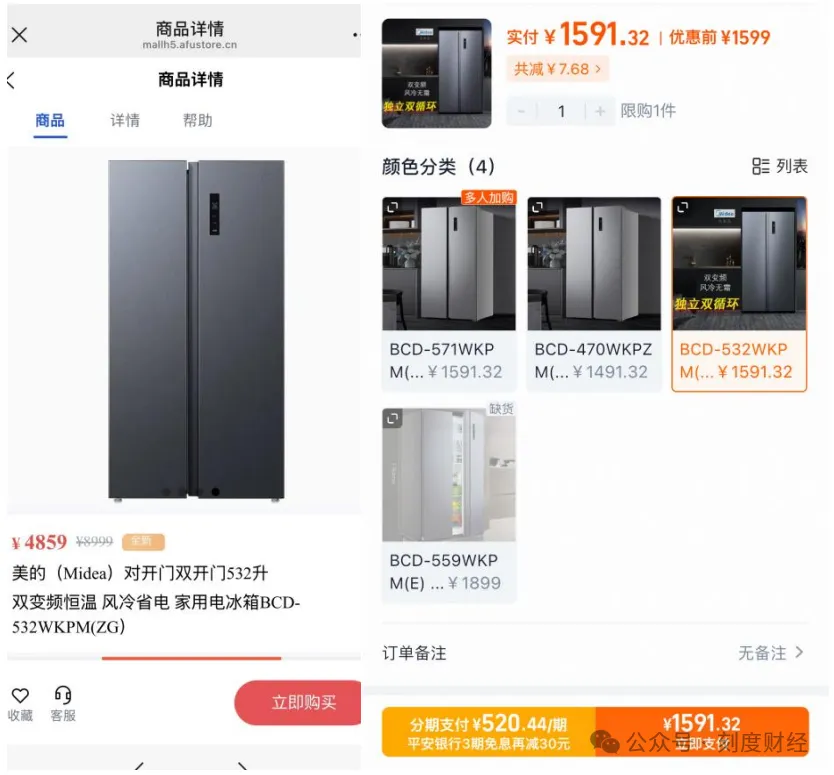Tap the red 立即购买 button
Image resolution: width=834 pixels, height=775 pixels.
point(298,702)
